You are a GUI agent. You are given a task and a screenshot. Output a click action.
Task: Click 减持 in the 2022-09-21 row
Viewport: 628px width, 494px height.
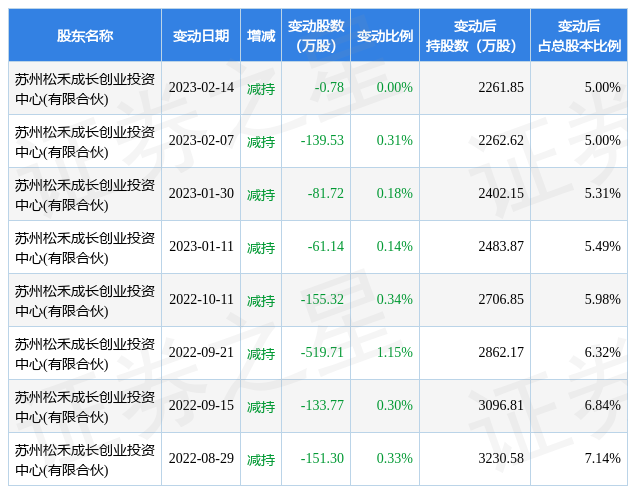(261, 353)
